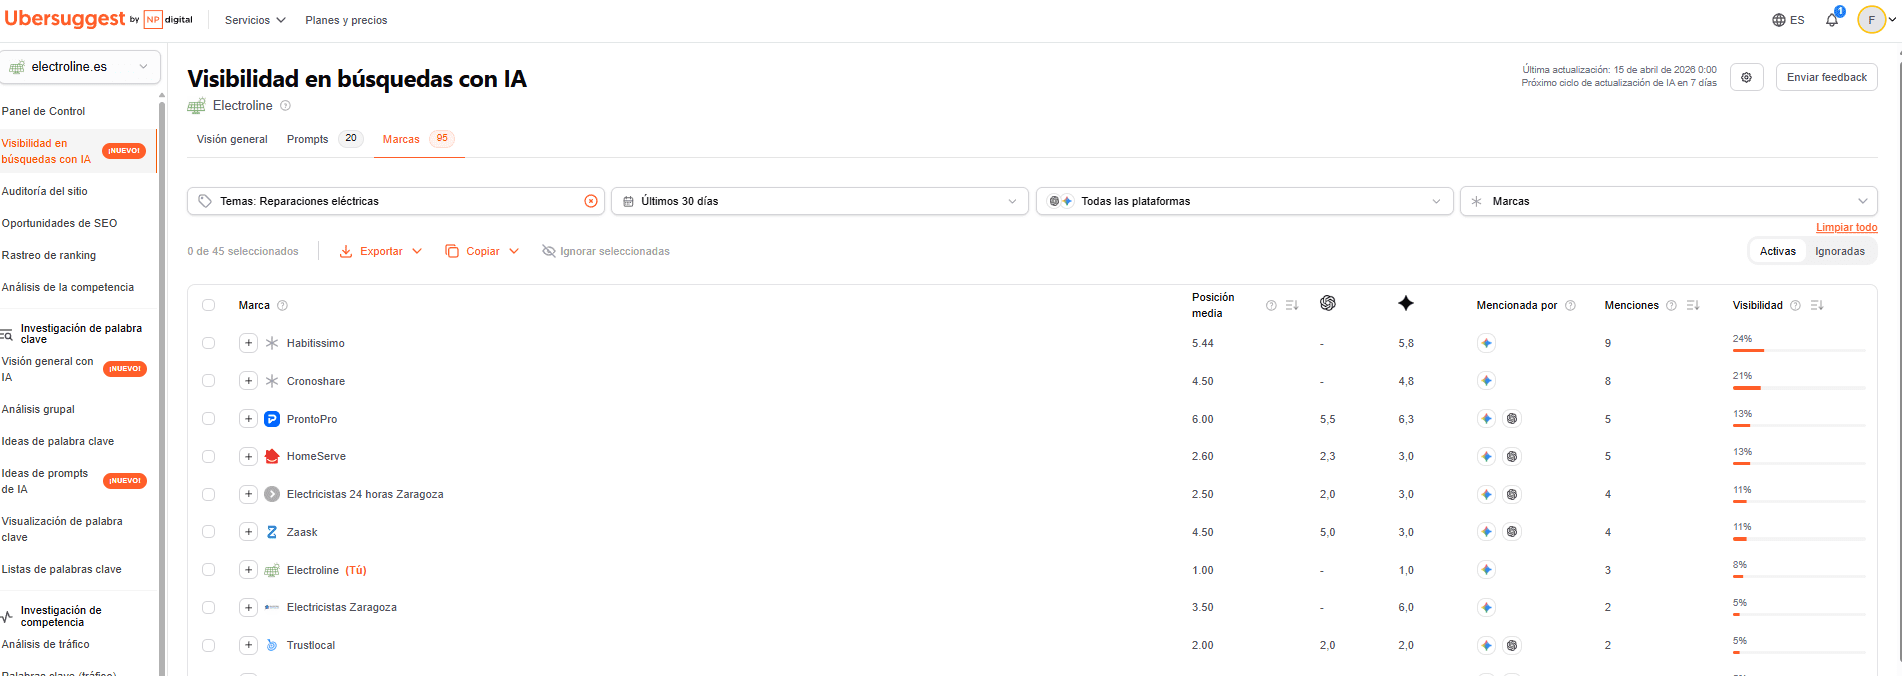Sort by Visibilidad column icon
This screenshot has height=676, width=1902.
click(1817, 305)
